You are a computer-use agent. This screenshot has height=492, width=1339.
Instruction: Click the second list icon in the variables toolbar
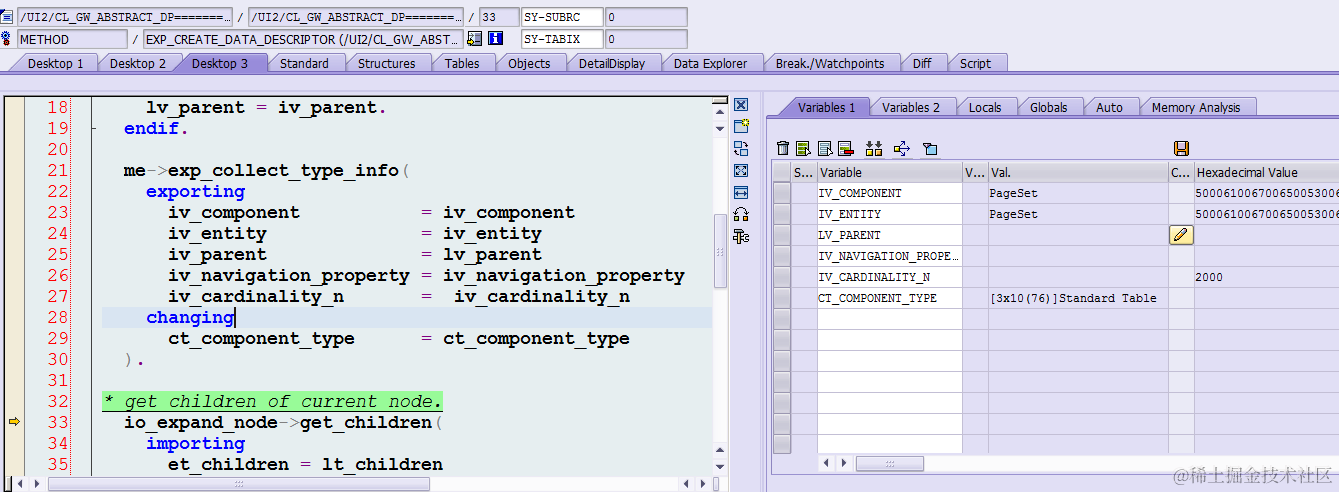coord(825,148)
